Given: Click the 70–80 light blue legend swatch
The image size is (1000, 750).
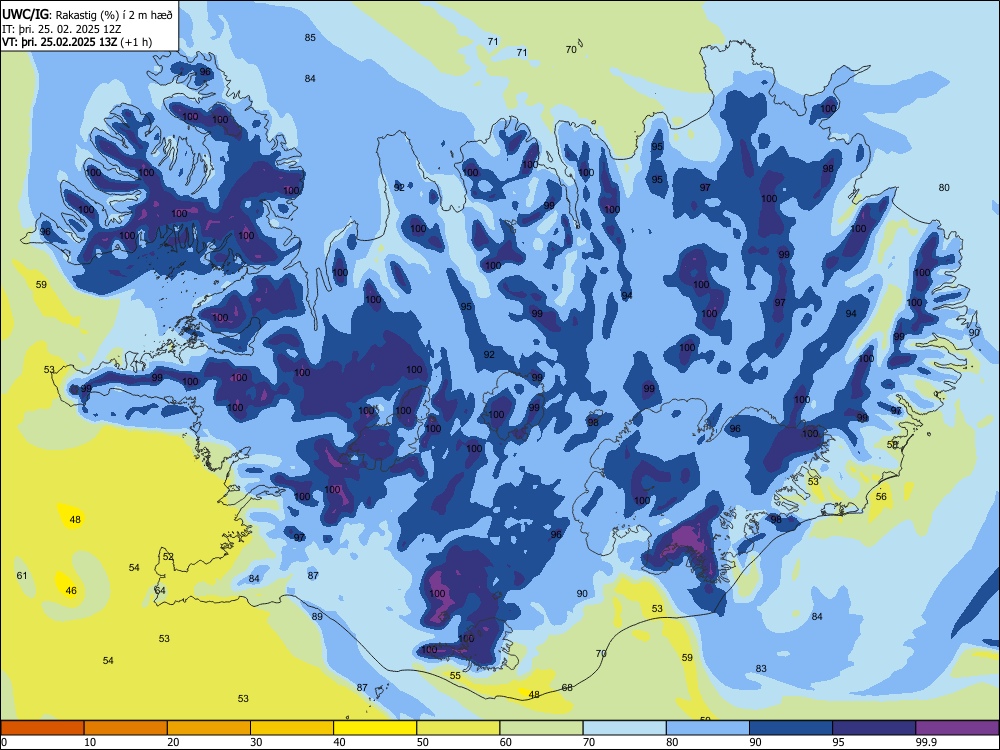Looking at the screenshot, I should point(625,728).
